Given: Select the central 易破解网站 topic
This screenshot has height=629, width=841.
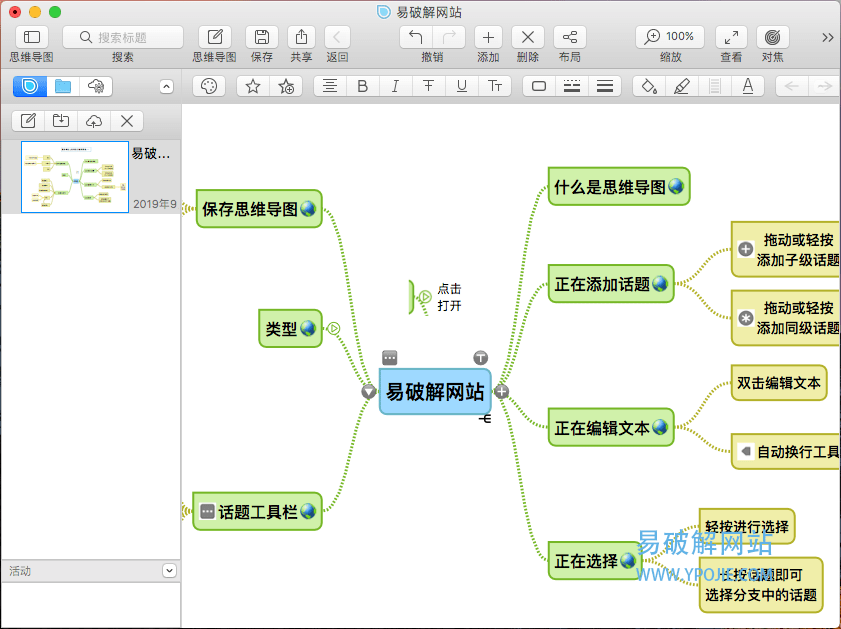Looking at the screenshot, I should 435,391.
